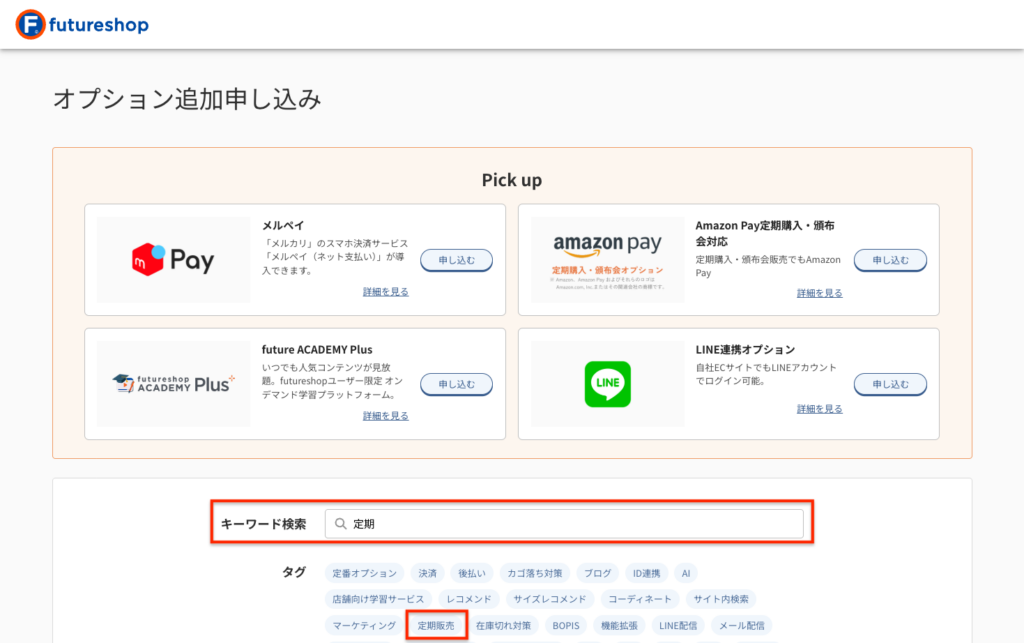The image size is (1024, 643).
Task: Click the search magnifier icon
Action: 340,524
